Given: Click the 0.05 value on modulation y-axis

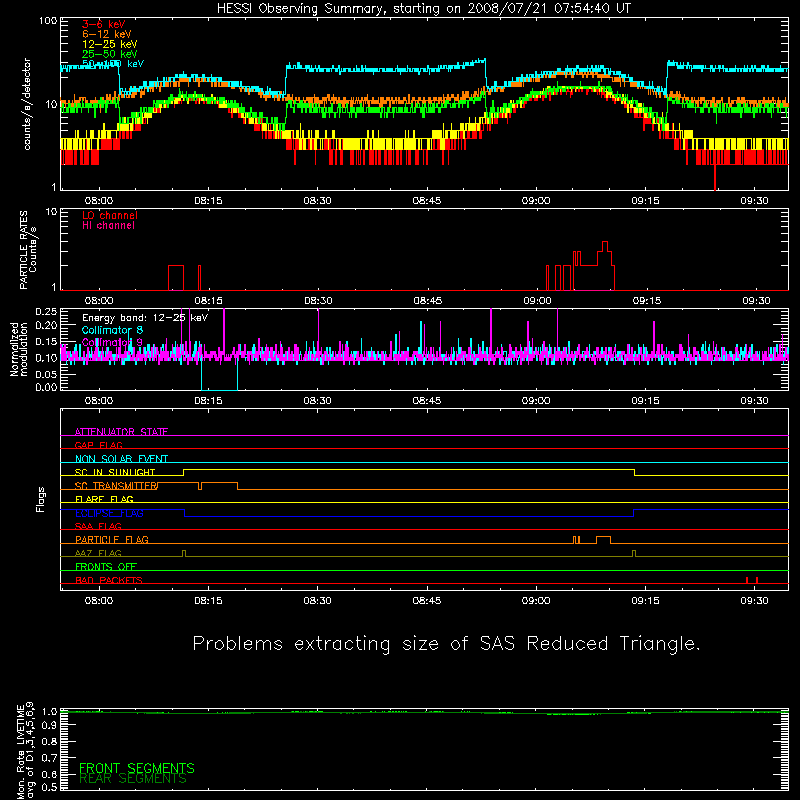Looking at the screenshot, I should coord(46,374).
